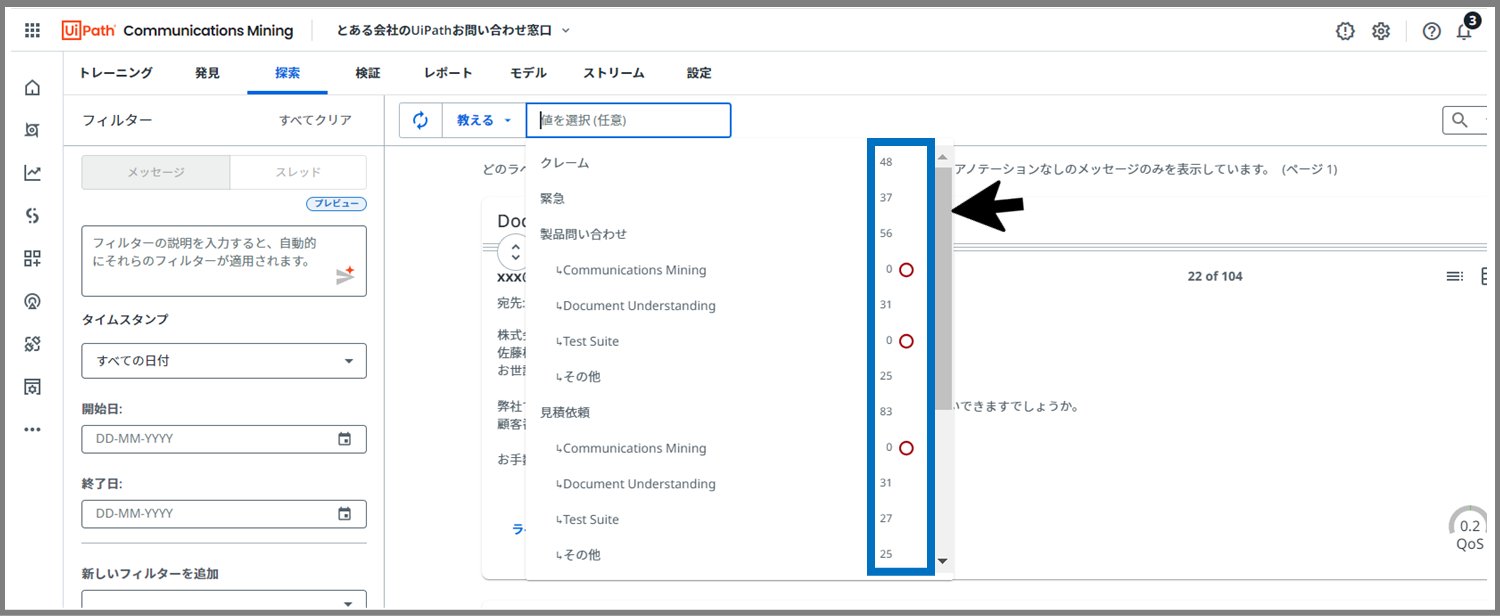Viewport: 1500px width, 616px height.
Task: Click the red circle on 製品問い合わせ Test Suite row
Action: [906, 341]
